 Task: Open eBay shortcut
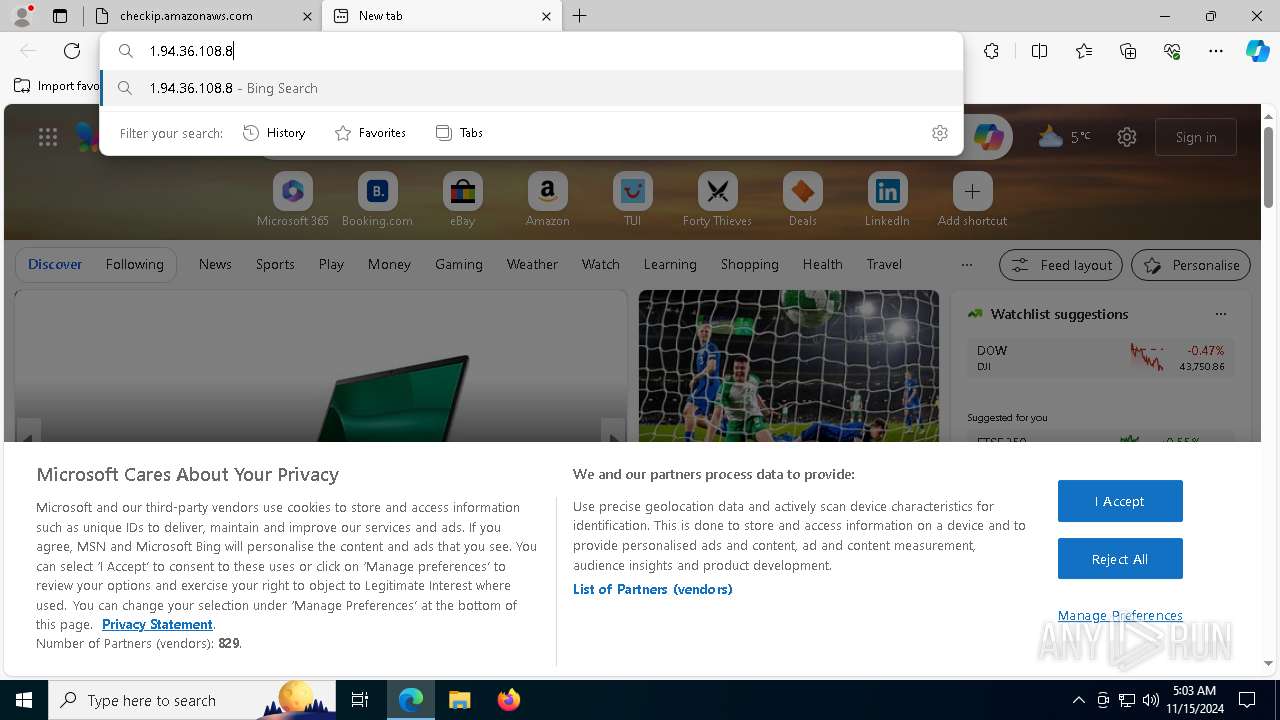coord(462,200)
